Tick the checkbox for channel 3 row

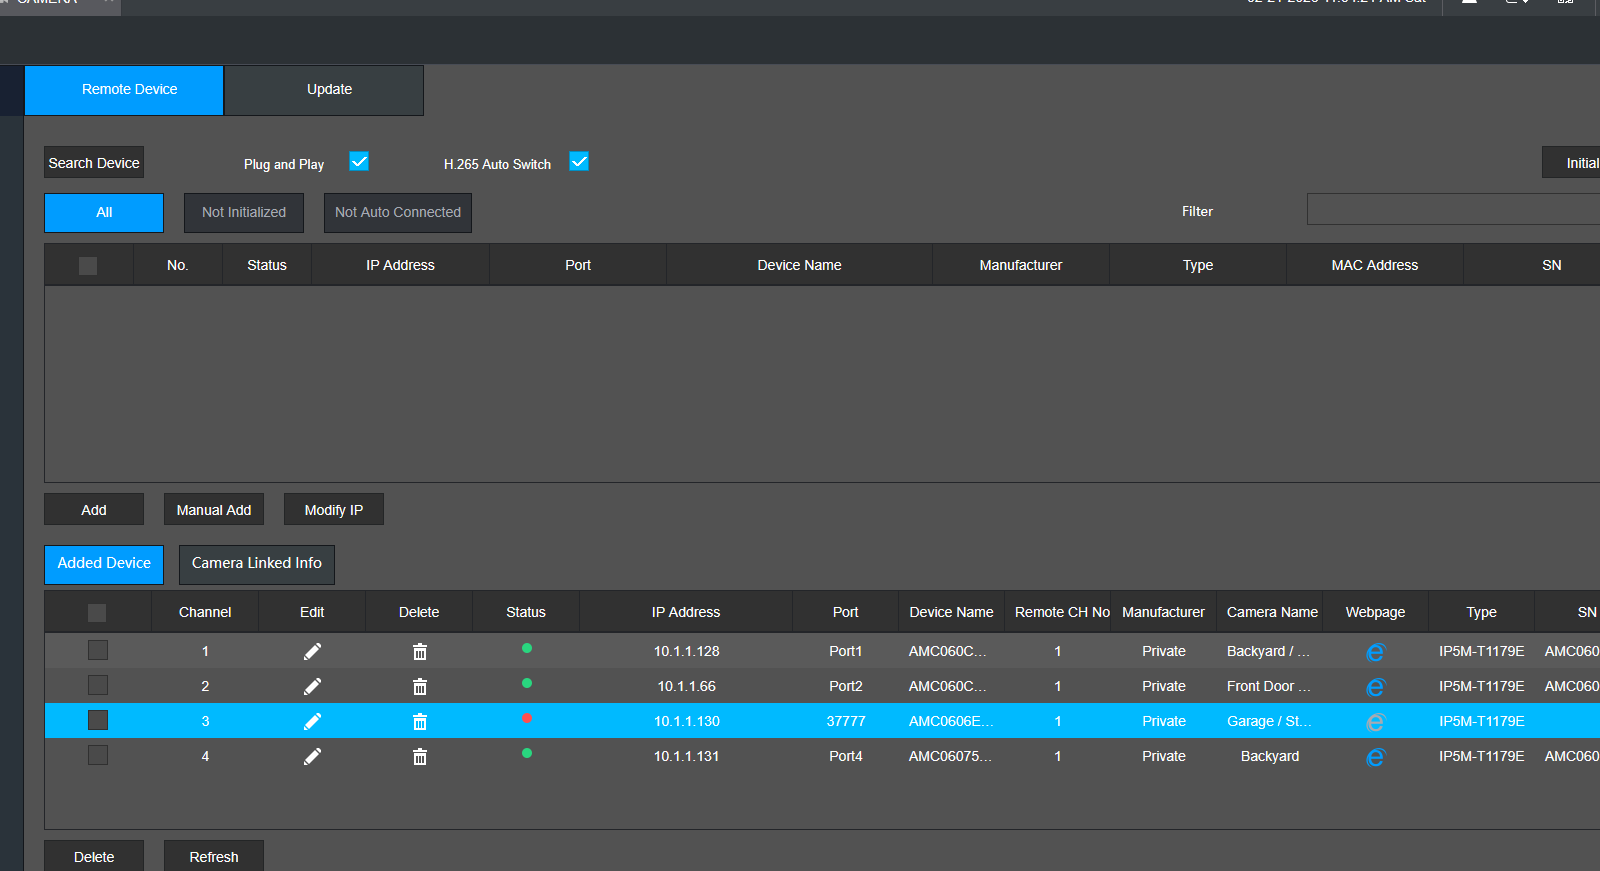pyautogui.click(x=98, y=720)
